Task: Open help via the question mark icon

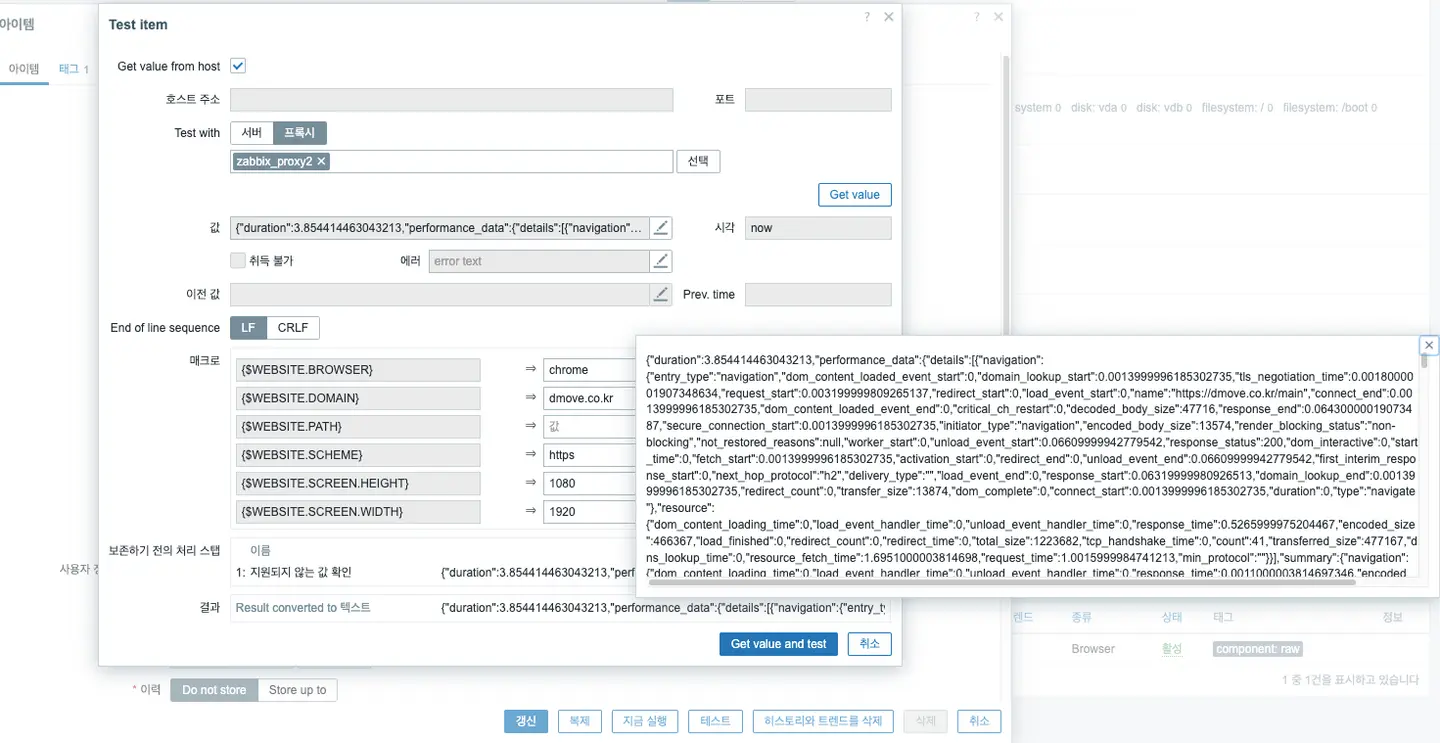Action: (864, 16)
